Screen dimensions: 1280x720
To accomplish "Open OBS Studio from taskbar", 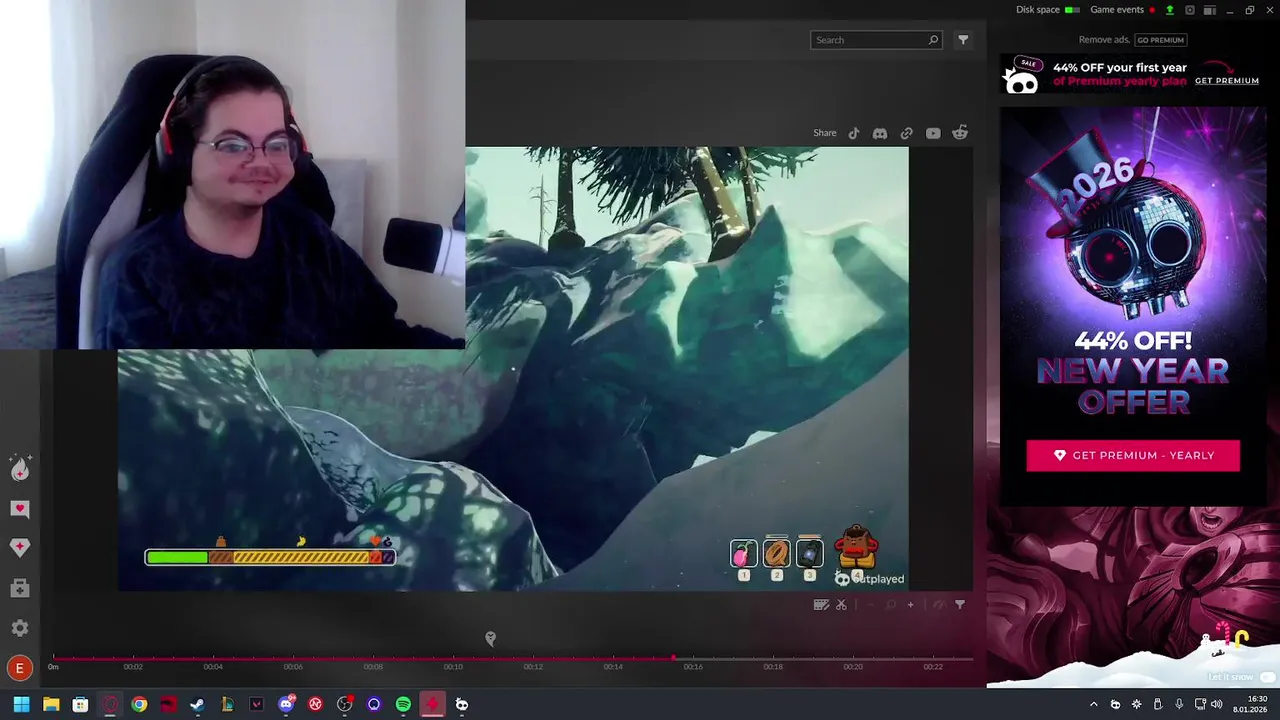I will point(345,704).
